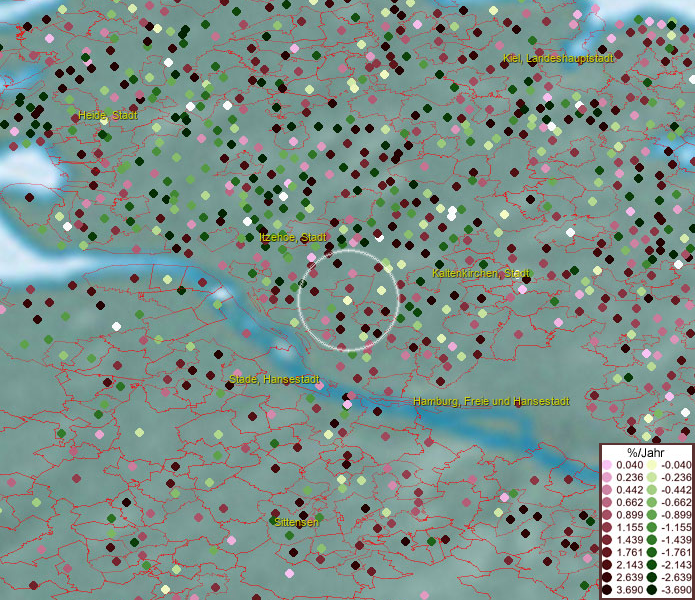Select the -0.442 light green swatch
Viewport: 695px width, 600px height.
click(652, 490)
